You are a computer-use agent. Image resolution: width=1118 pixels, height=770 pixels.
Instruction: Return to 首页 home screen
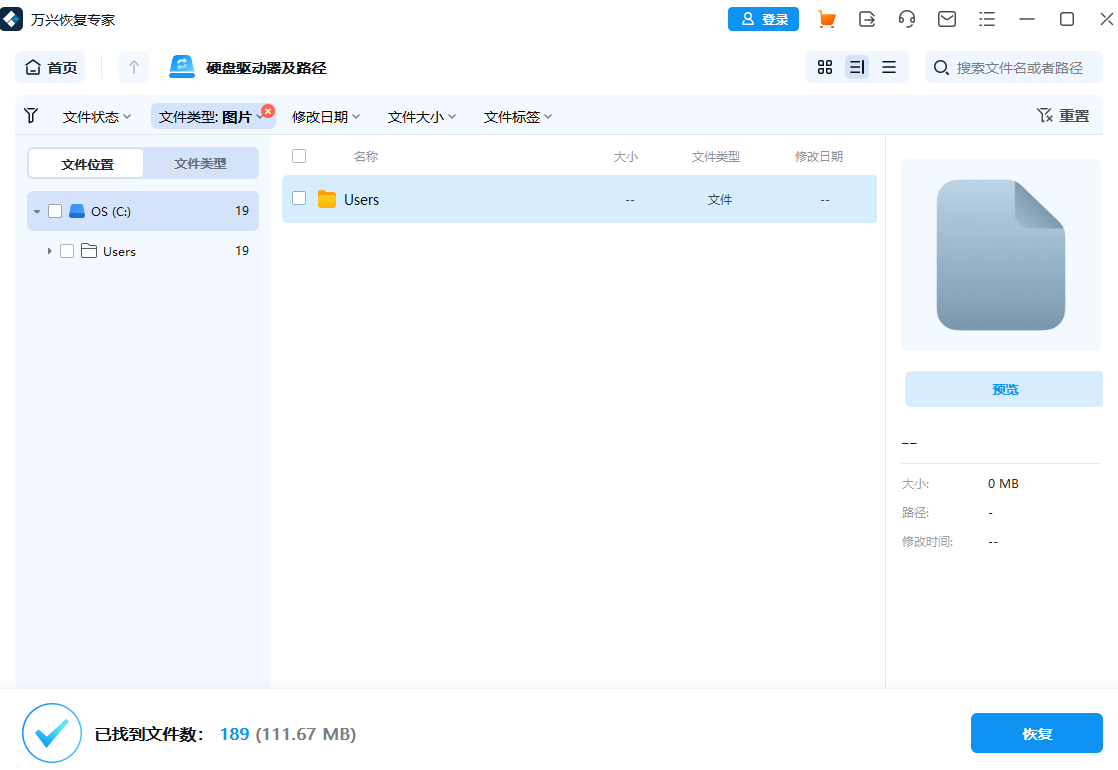tap(50, 67)
